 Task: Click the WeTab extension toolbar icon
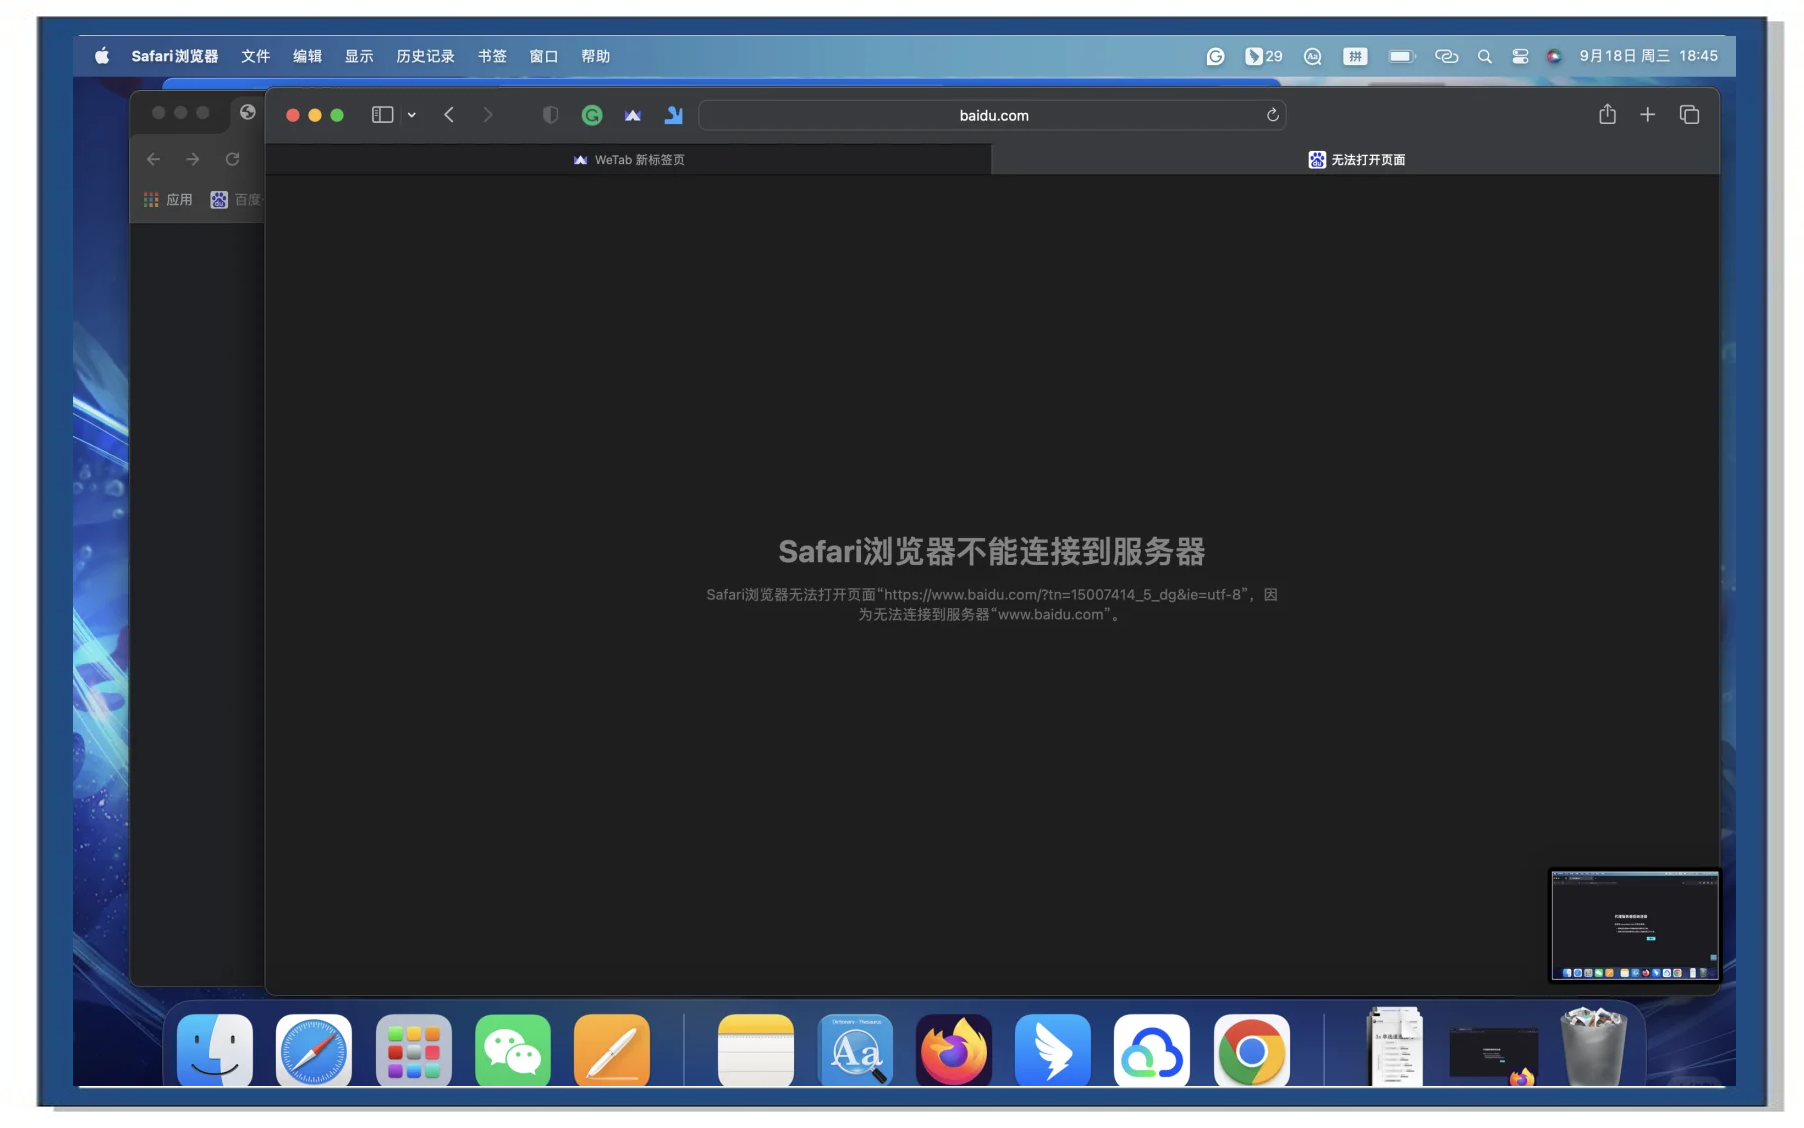632,115
